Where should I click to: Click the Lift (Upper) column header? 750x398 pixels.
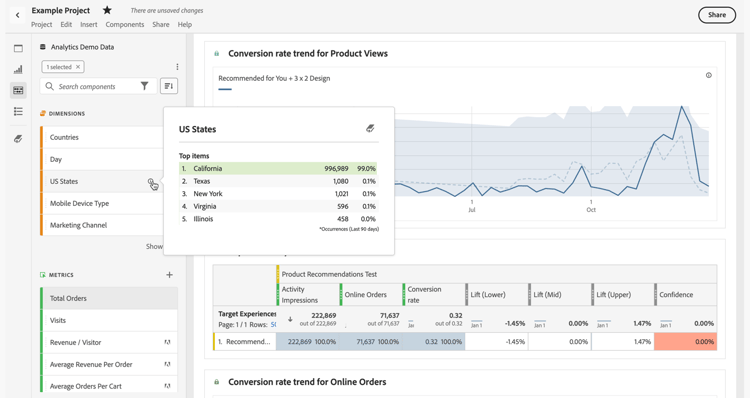[x=622, y=295]
